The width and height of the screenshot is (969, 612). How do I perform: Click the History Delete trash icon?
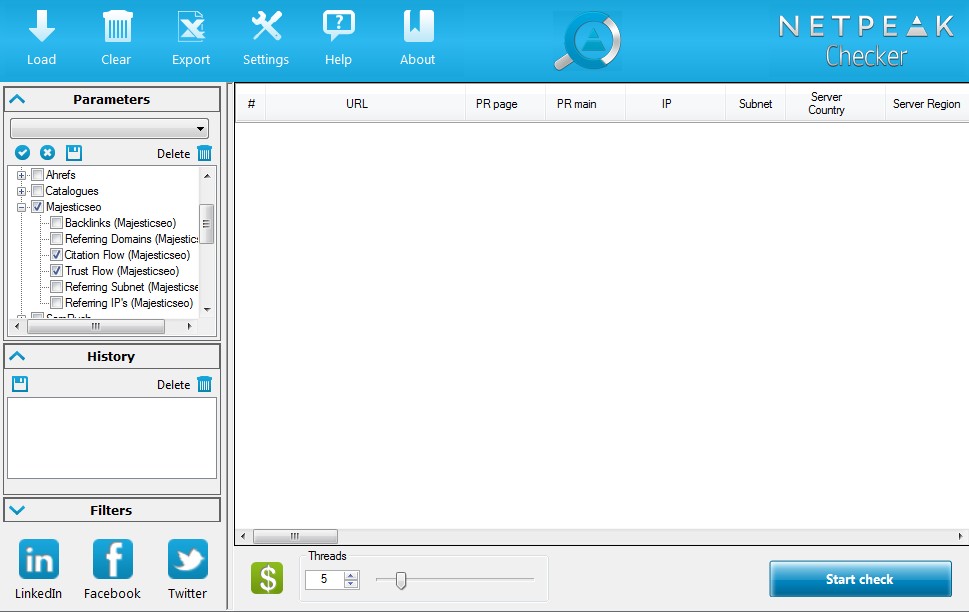[205, 384]
